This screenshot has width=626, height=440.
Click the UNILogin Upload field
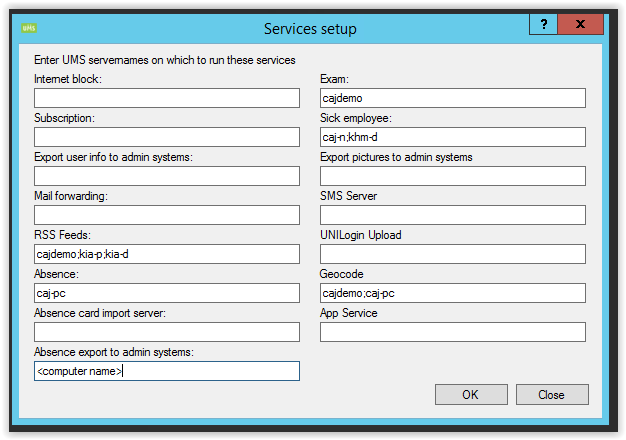pyautogui.click(x=452, y=254)
